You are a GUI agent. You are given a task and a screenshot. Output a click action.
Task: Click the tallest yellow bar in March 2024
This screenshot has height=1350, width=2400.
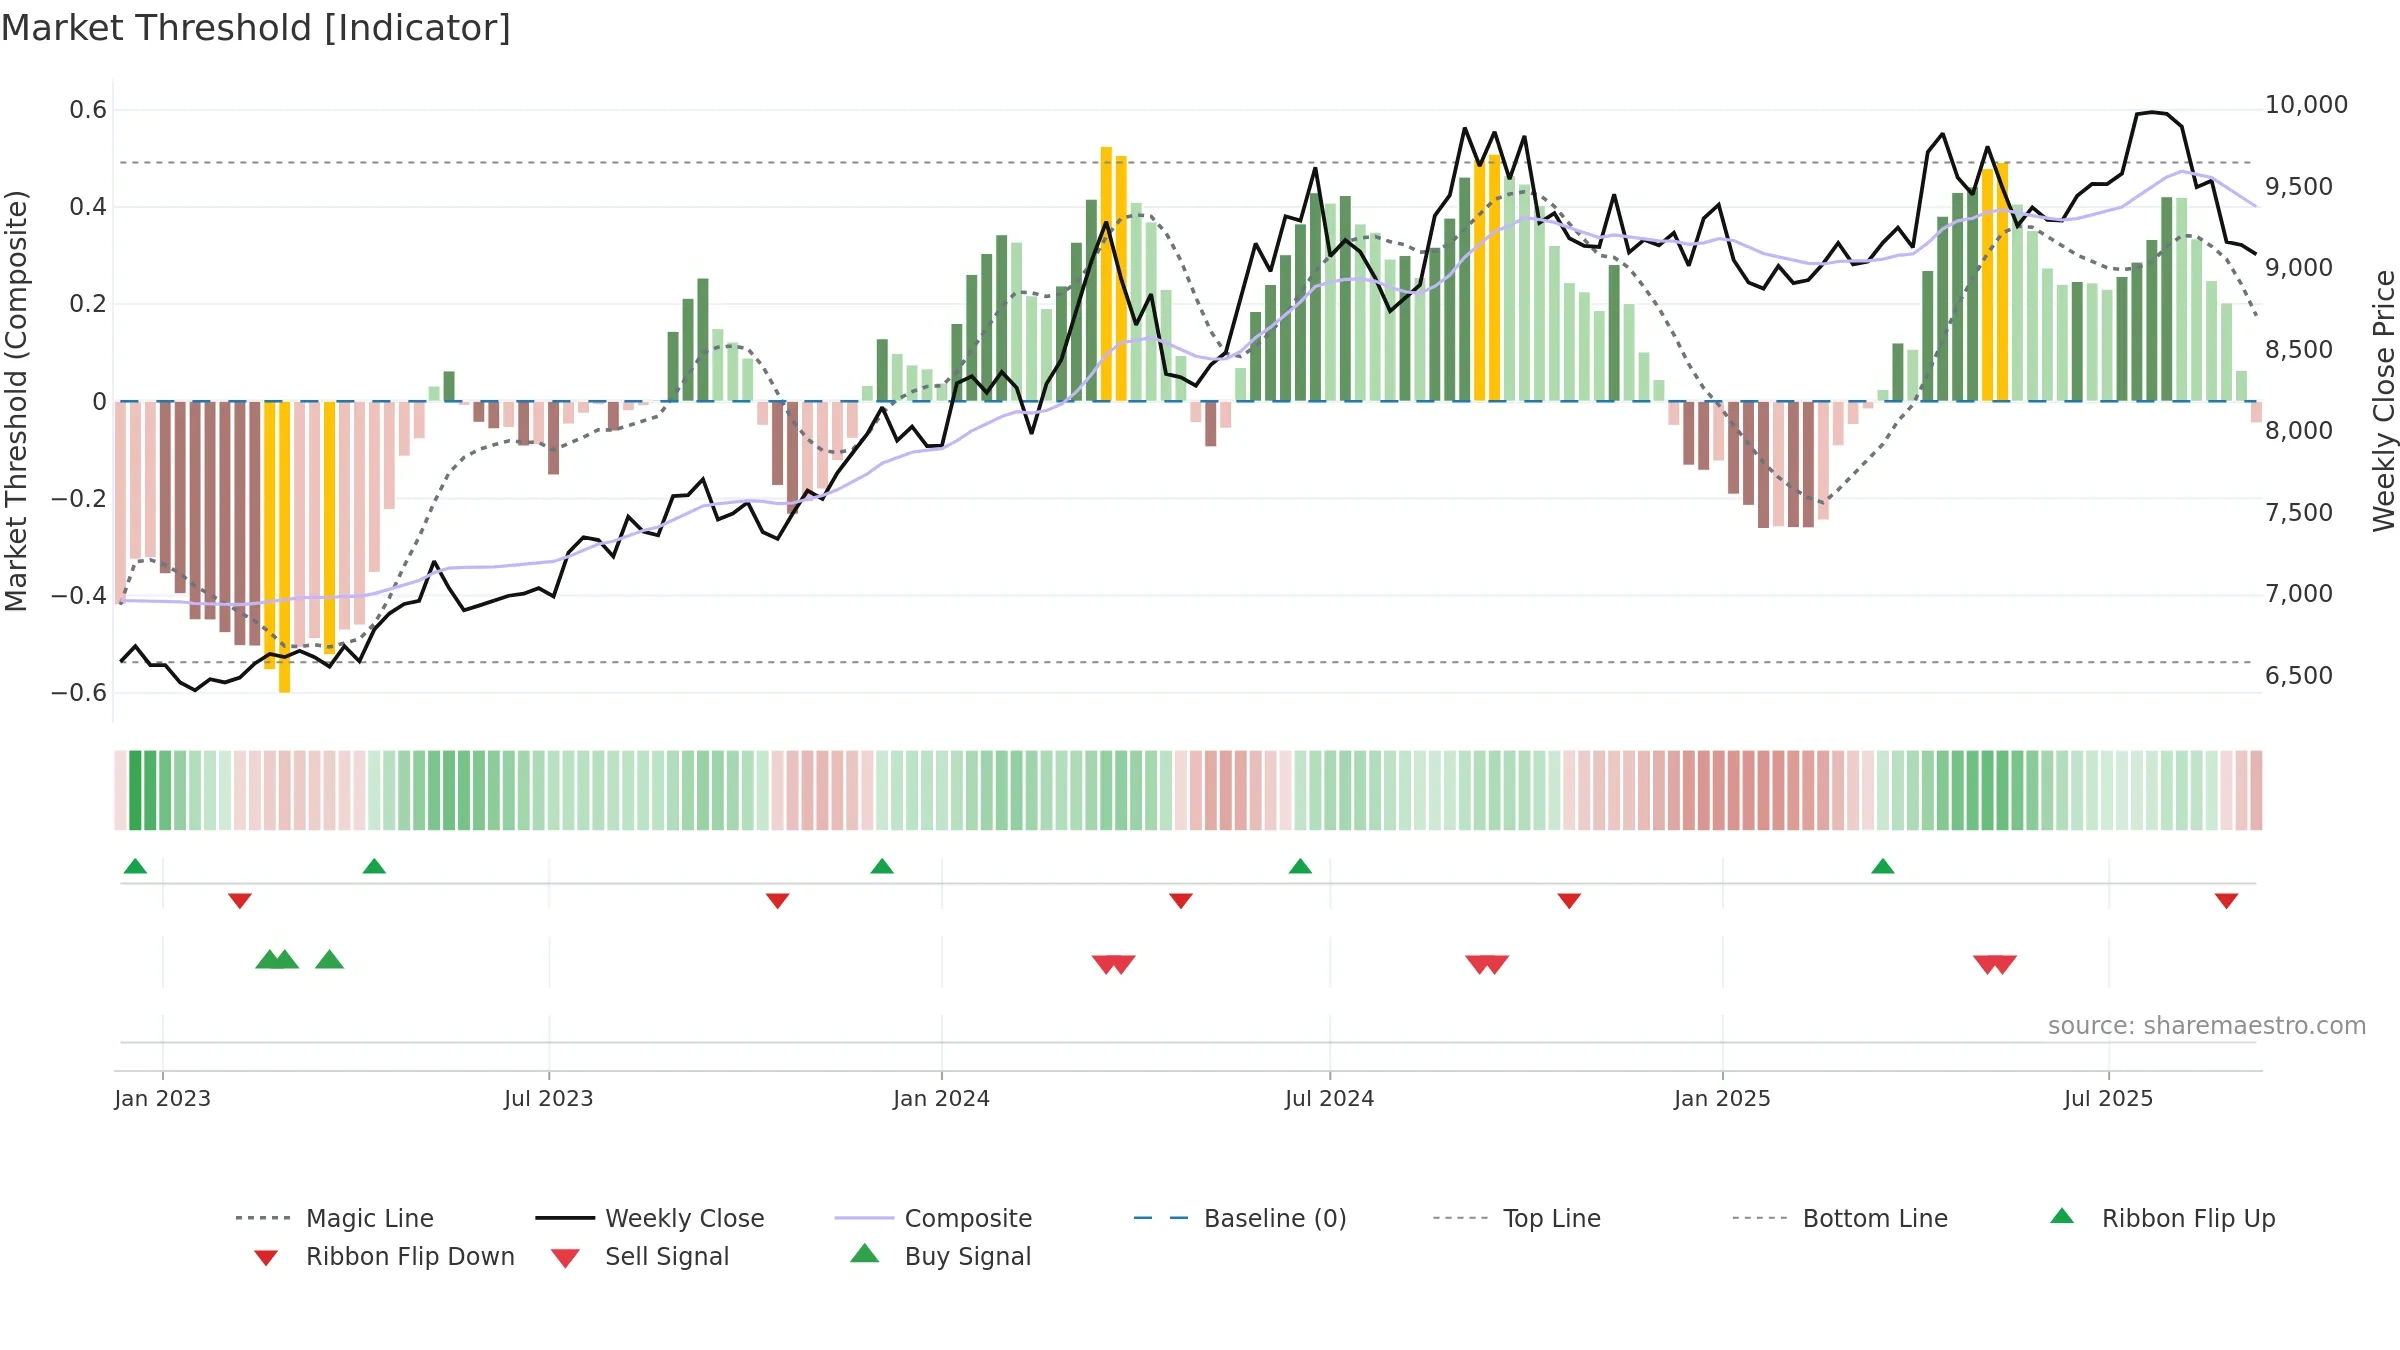[1106, 274]
